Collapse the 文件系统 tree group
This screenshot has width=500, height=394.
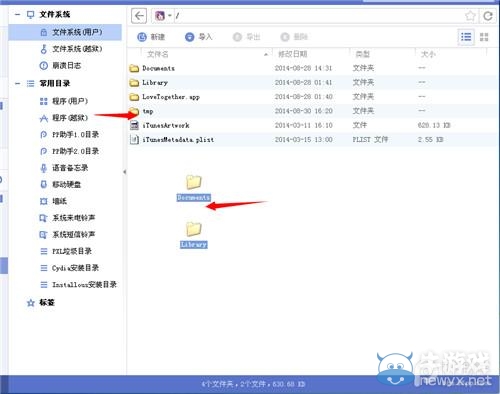18,14
